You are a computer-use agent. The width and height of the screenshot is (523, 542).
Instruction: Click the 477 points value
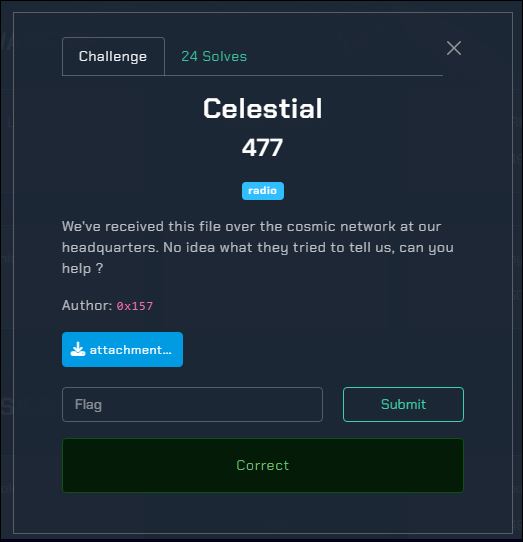pos(262,148)
